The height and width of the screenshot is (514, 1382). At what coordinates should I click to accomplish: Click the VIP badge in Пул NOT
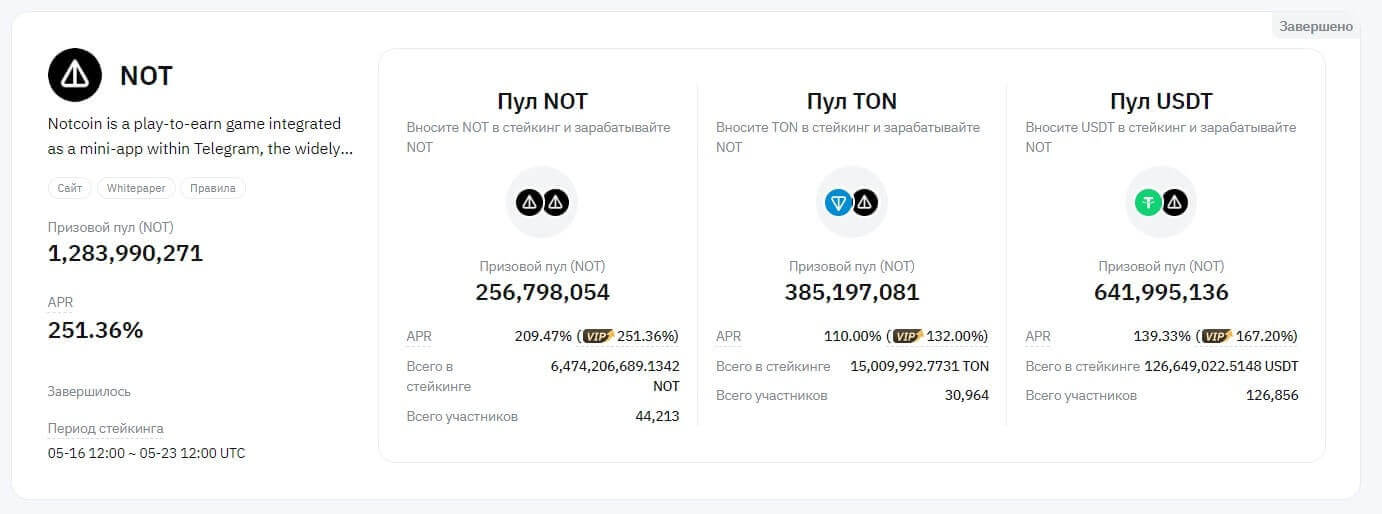[598, 336]
